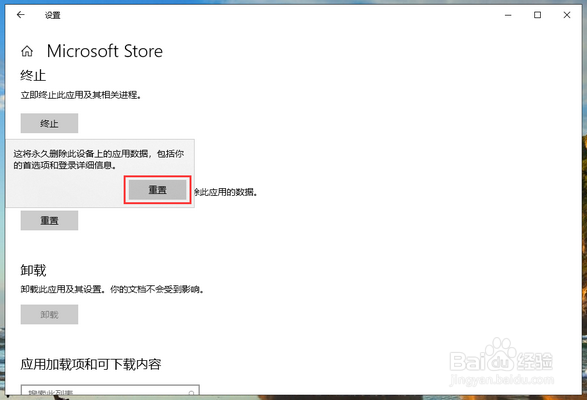Open Settings home via house icon

(x=27, y=51)
